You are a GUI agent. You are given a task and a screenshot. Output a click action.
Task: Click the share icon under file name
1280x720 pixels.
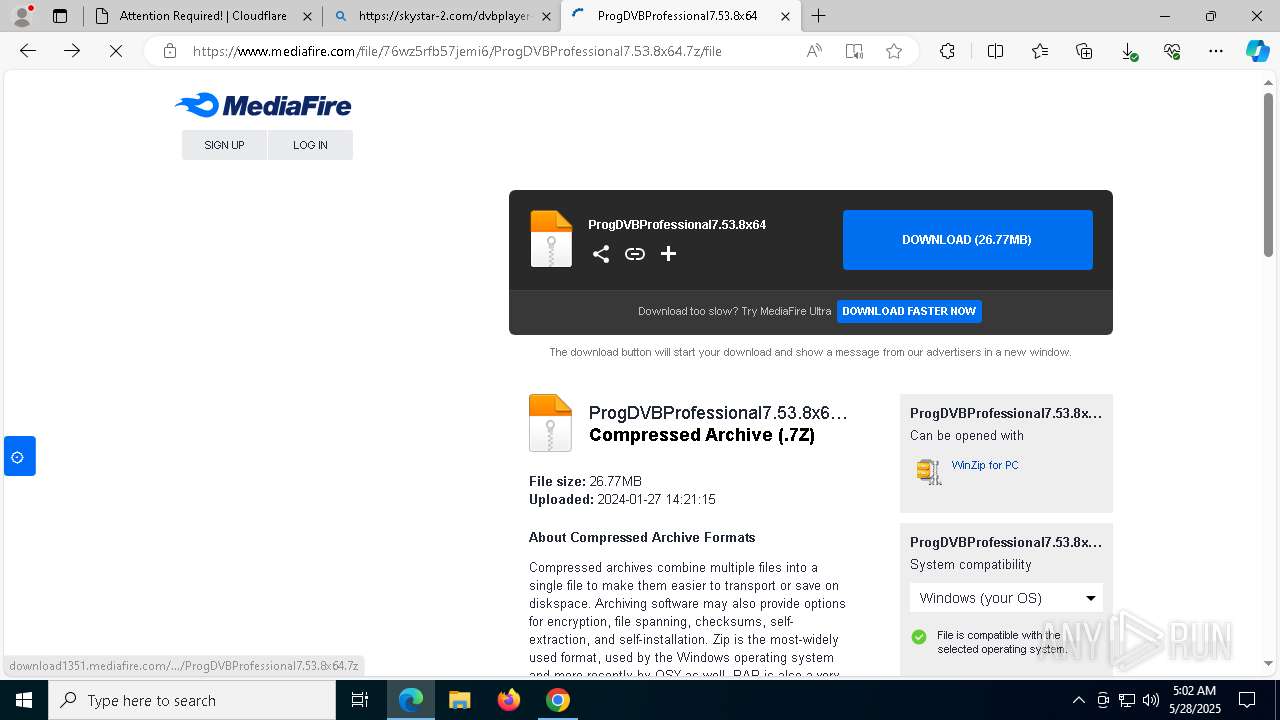click(601, 254)
